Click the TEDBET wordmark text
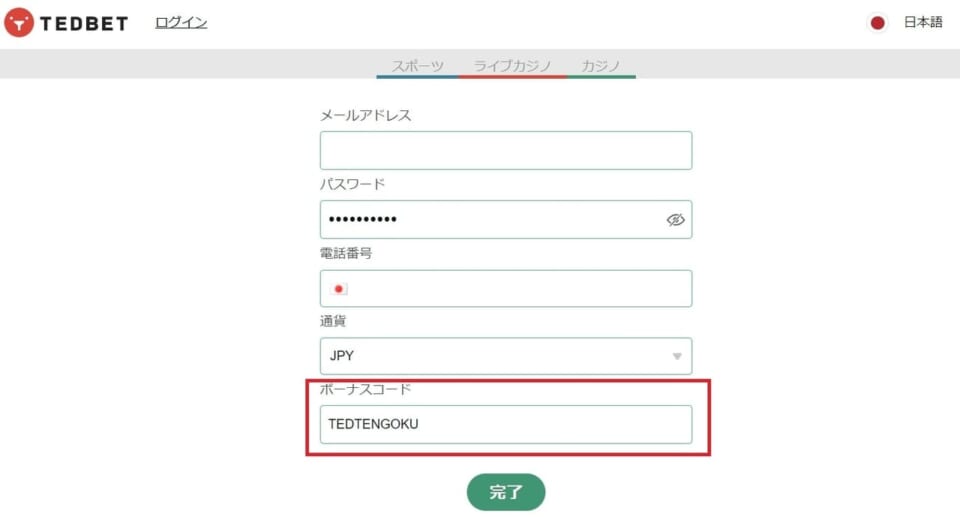This screenshot has width=960, height=517. (84, 24)
